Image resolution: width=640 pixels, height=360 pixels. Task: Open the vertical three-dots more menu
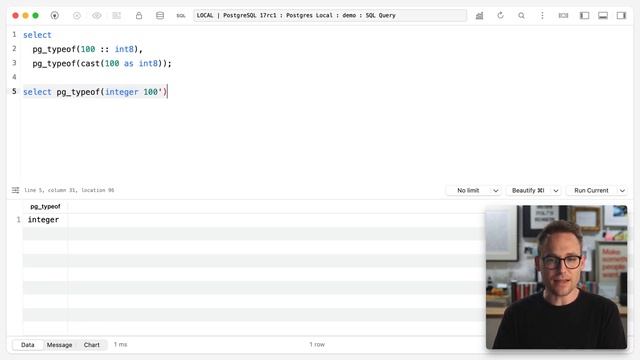point(542,16)
